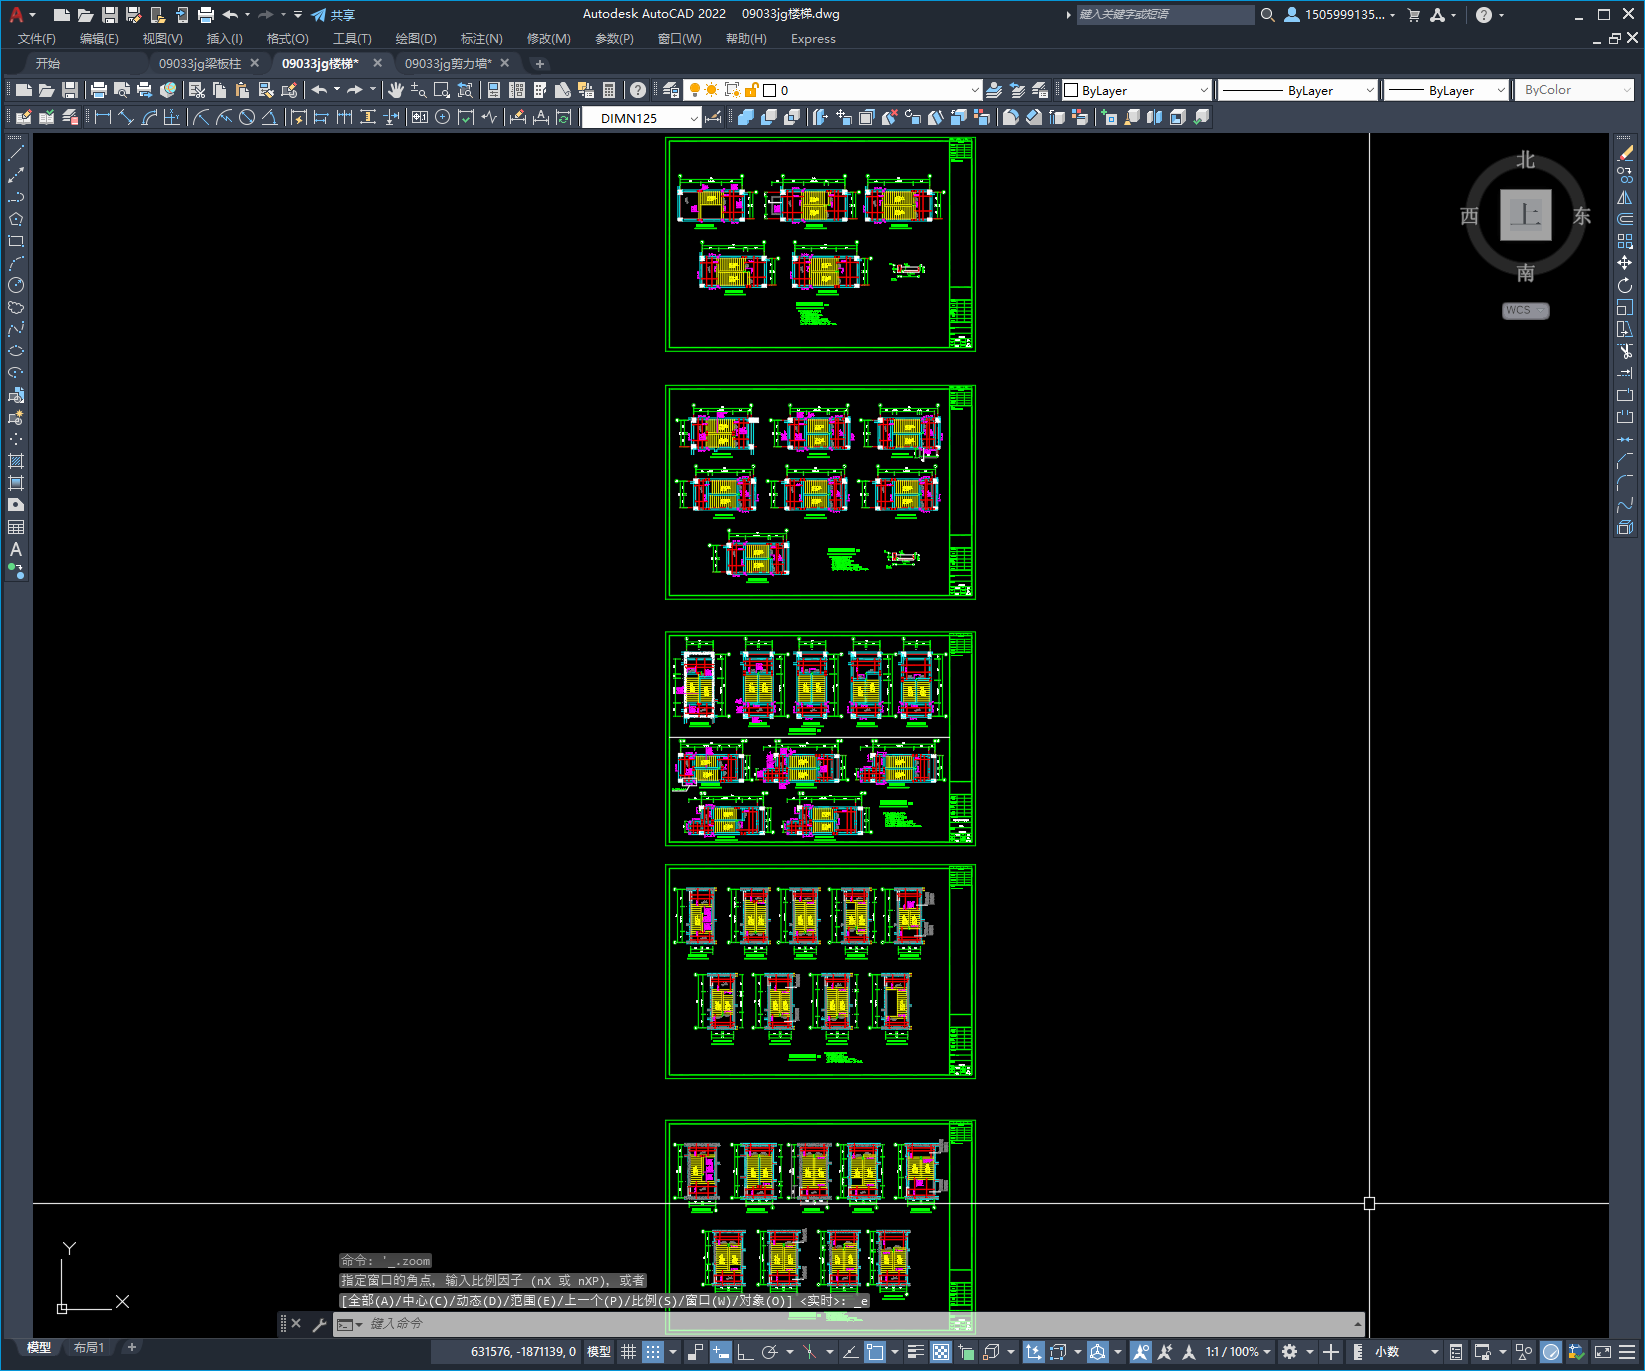Click the Help question mark in the standard toolbar
Viewport: 1645px width, 1371px height.
pyautogui.click(x=638, y=90)
